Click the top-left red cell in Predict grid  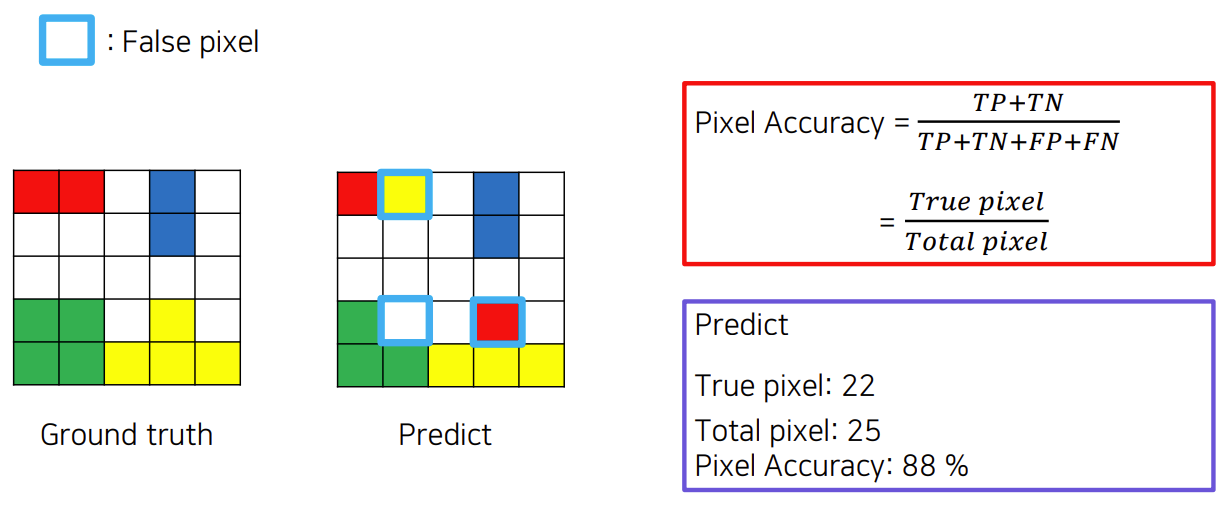(360, 193)
